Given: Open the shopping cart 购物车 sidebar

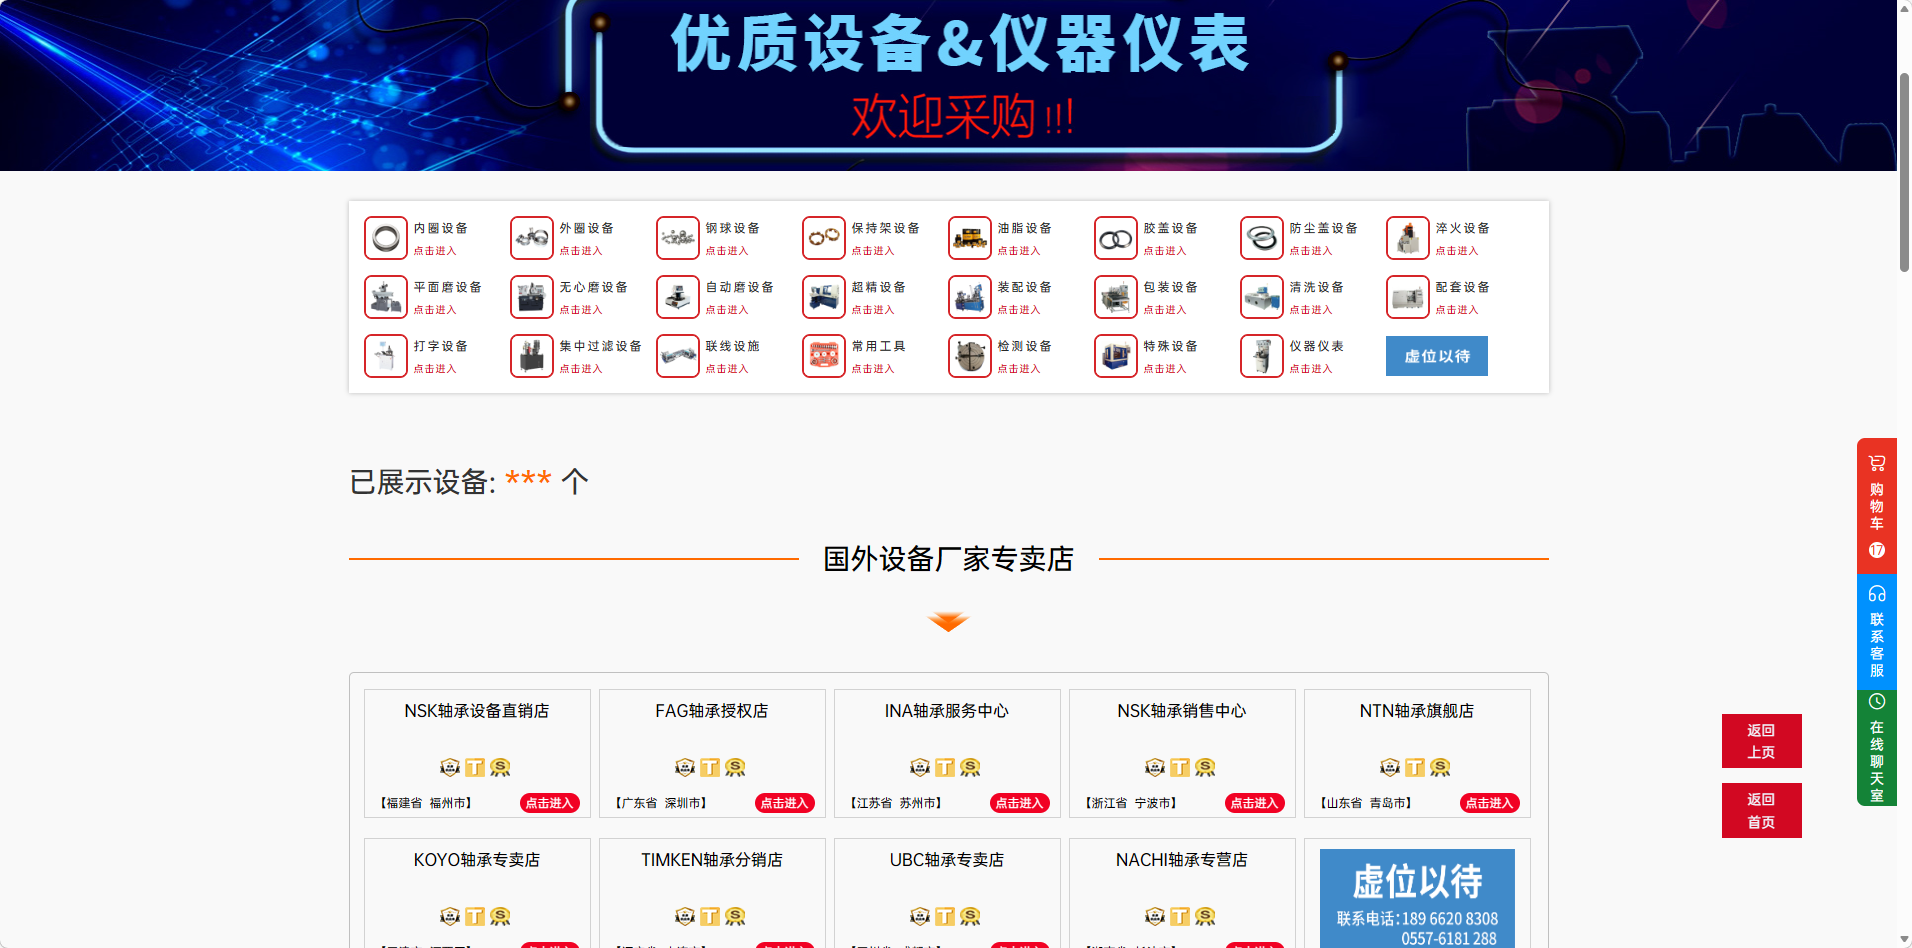Looking at the screenshot, I should pyautogui.click(x=1877, y=505).
